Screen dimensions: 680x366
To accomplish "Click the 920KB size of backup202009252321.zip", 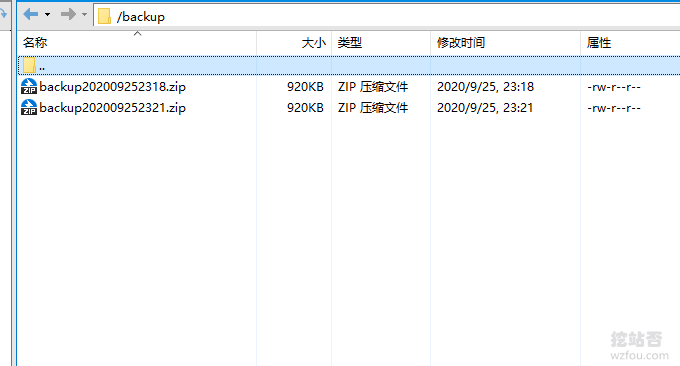I will point(305,108).
